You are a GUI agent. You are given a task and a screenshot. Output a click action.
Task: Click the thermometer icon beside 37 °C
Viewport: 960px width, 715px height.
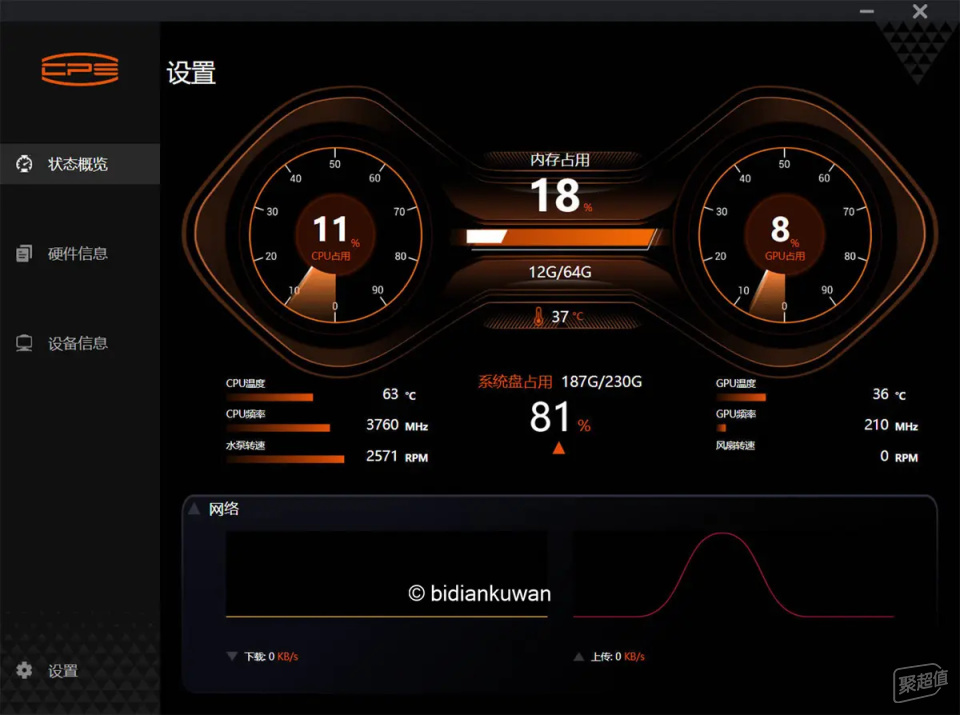(538, 316)
